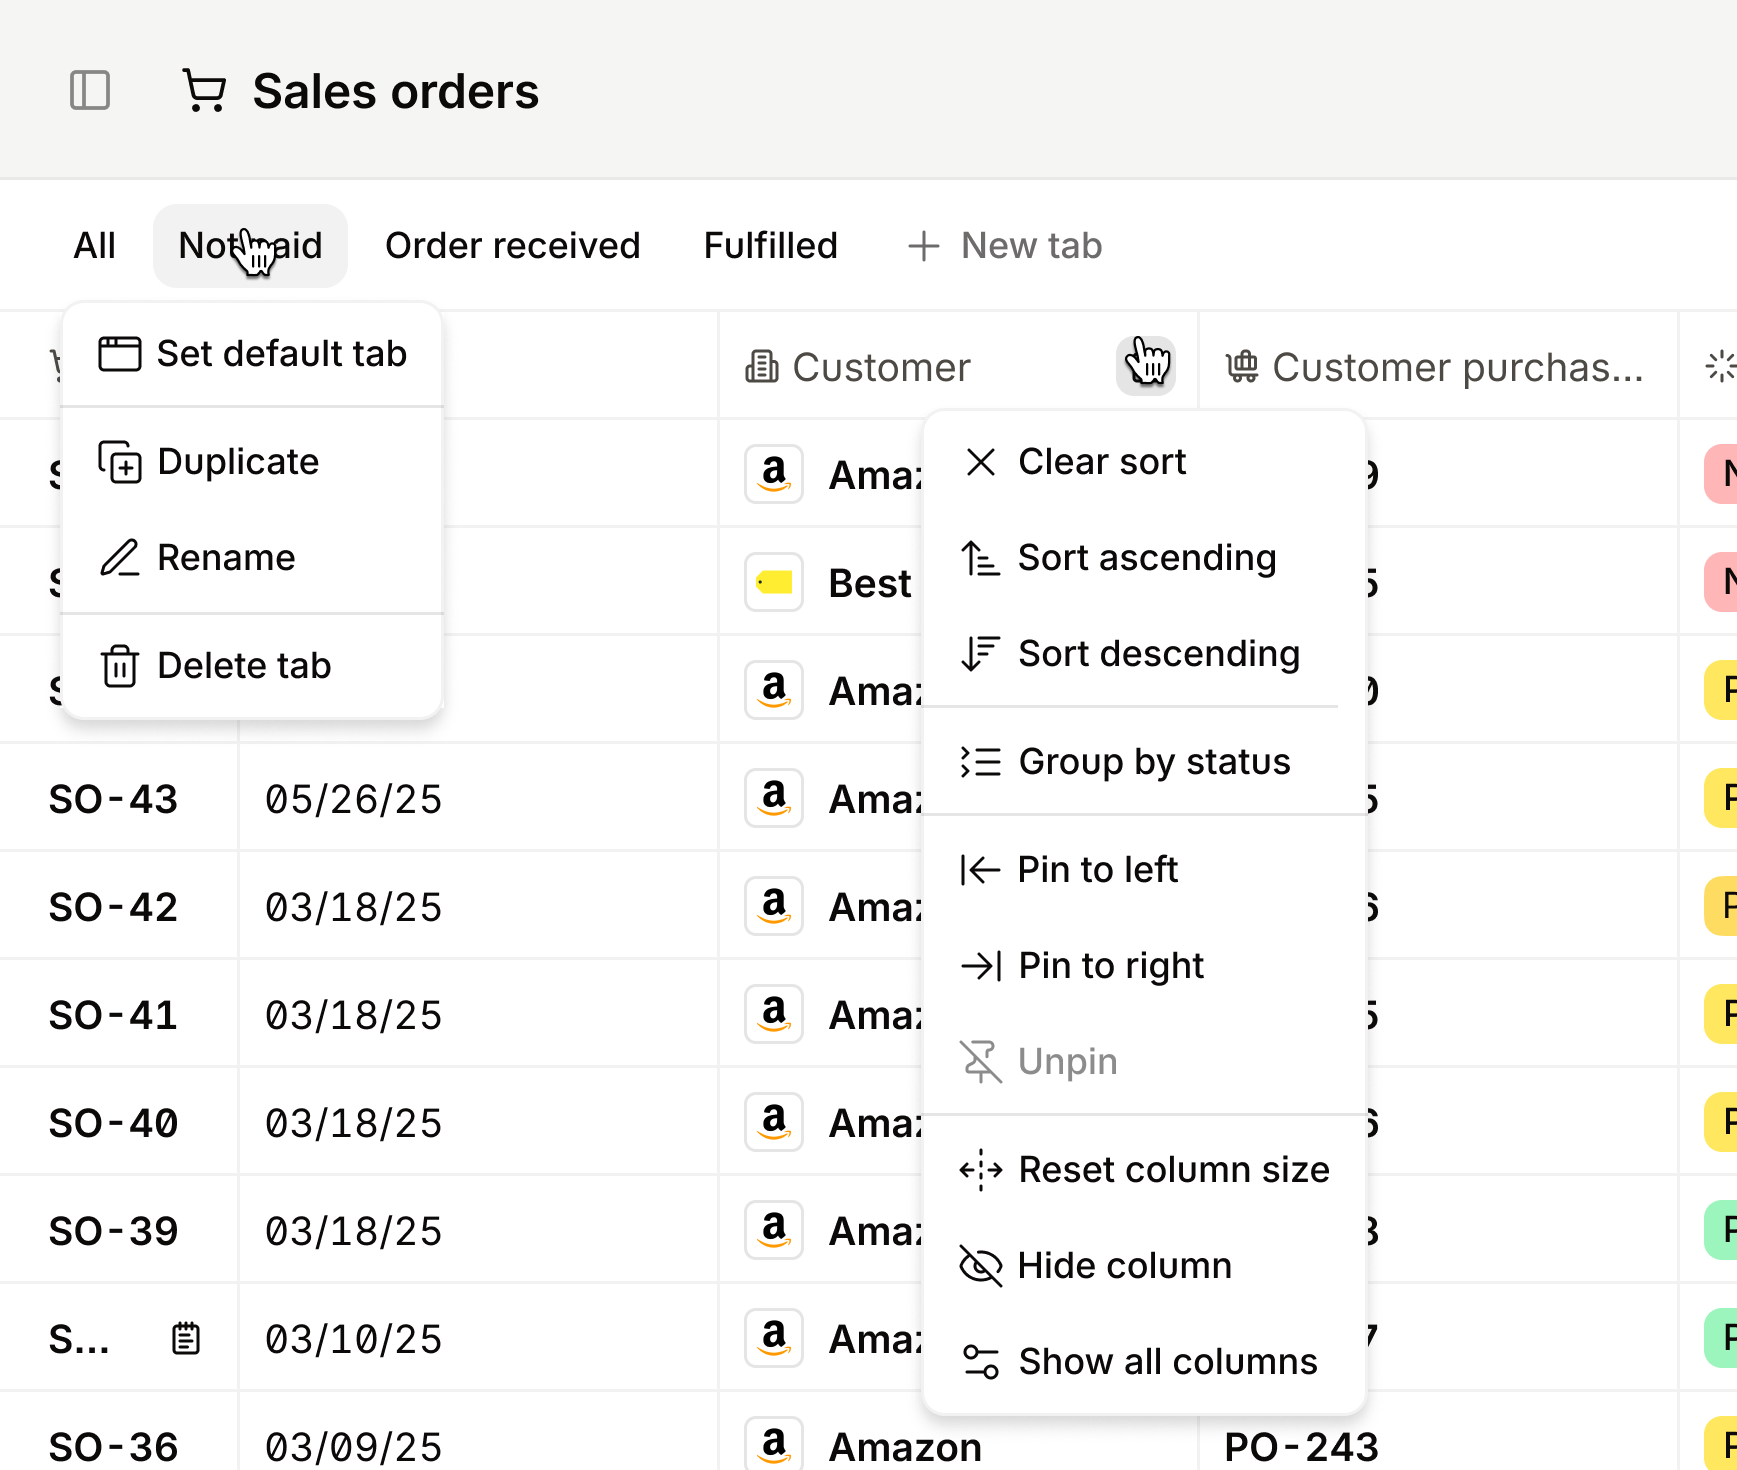
Task: Click the plus icon for New tab
Action: [x=924, y=246]
